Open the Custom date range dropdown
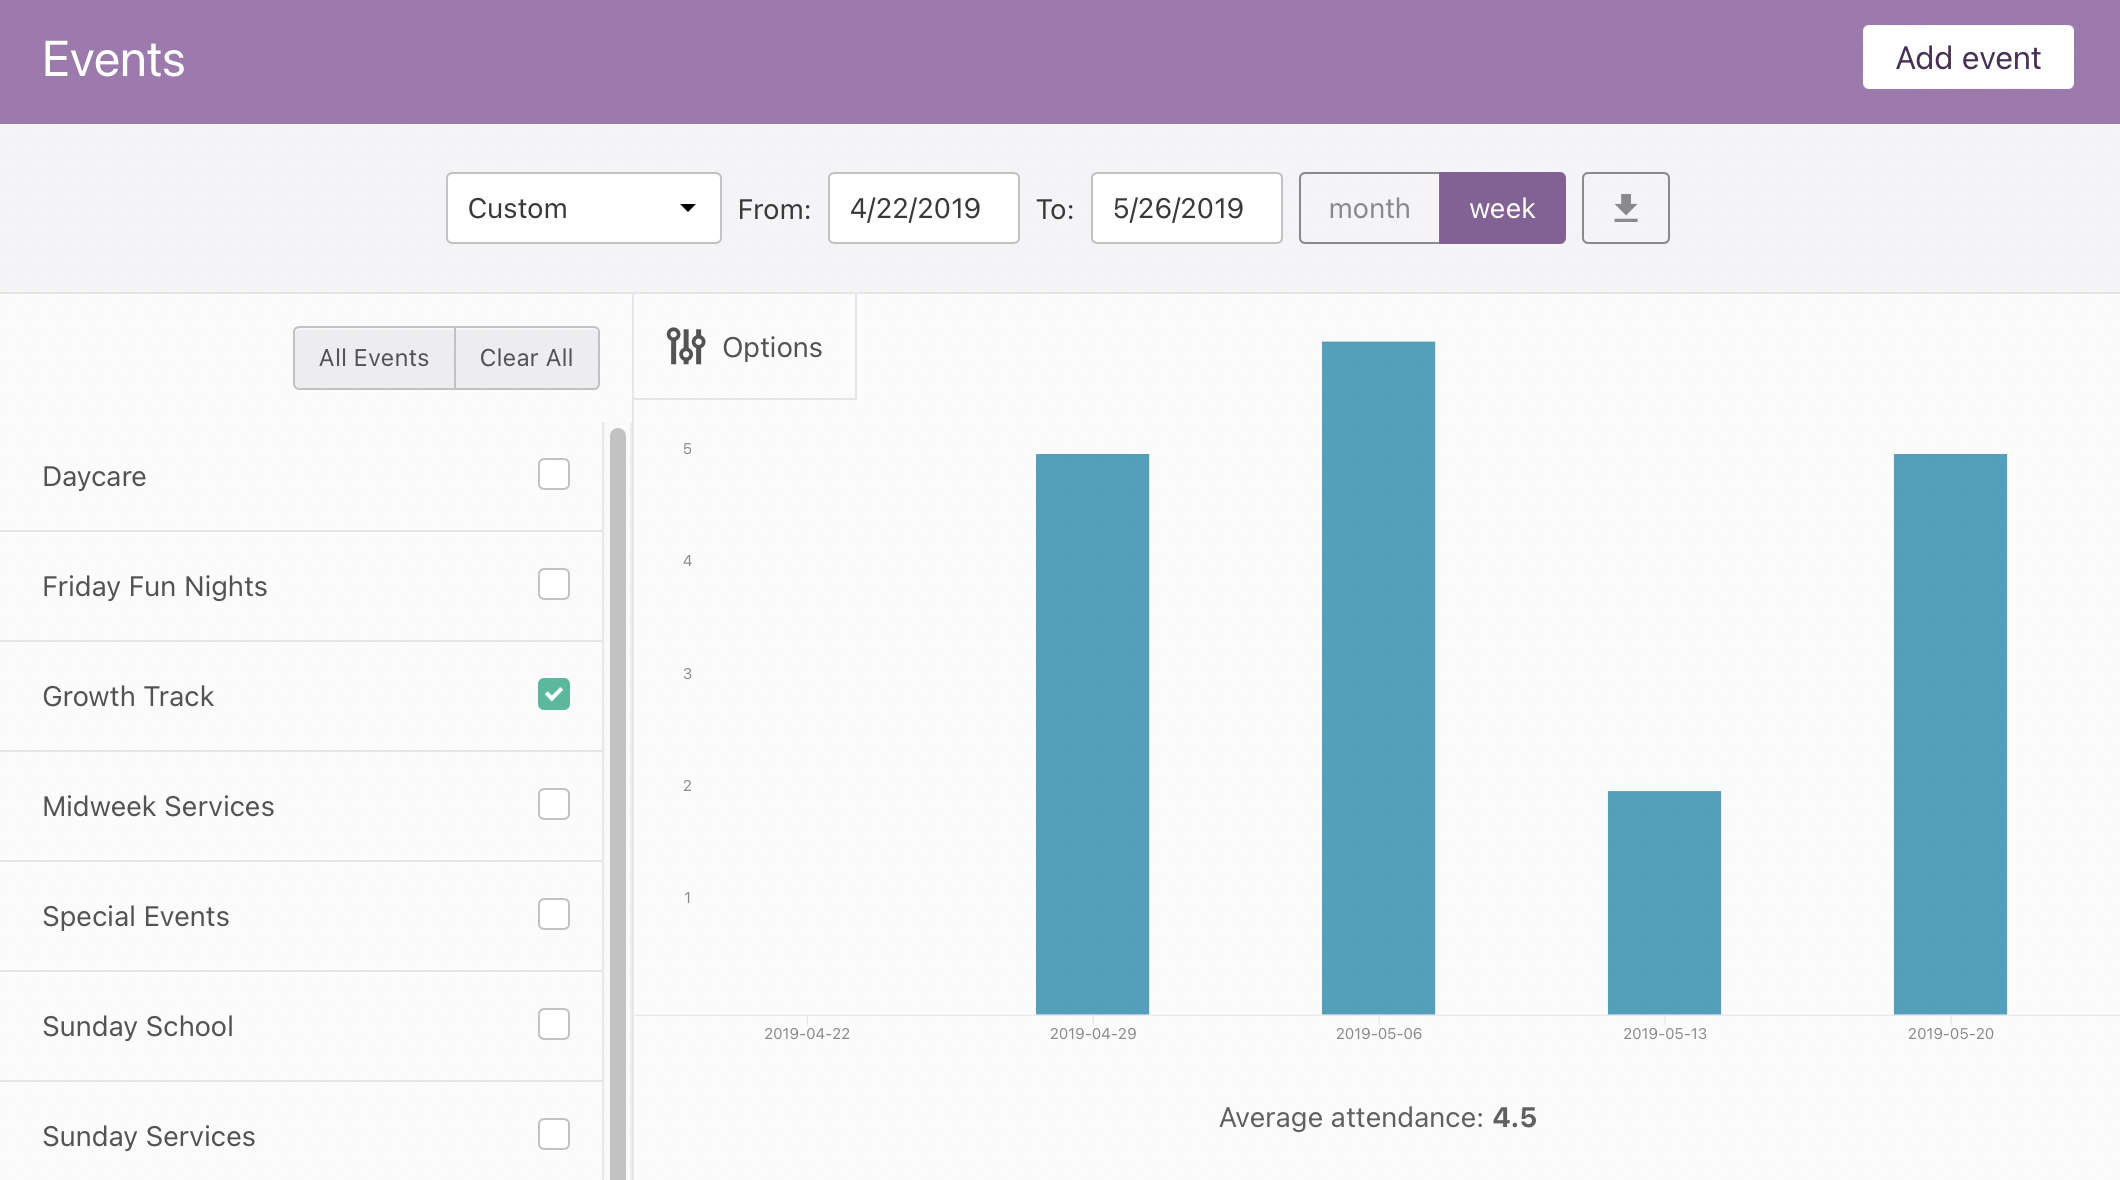 pyautogui.click(x=583, y=208)
